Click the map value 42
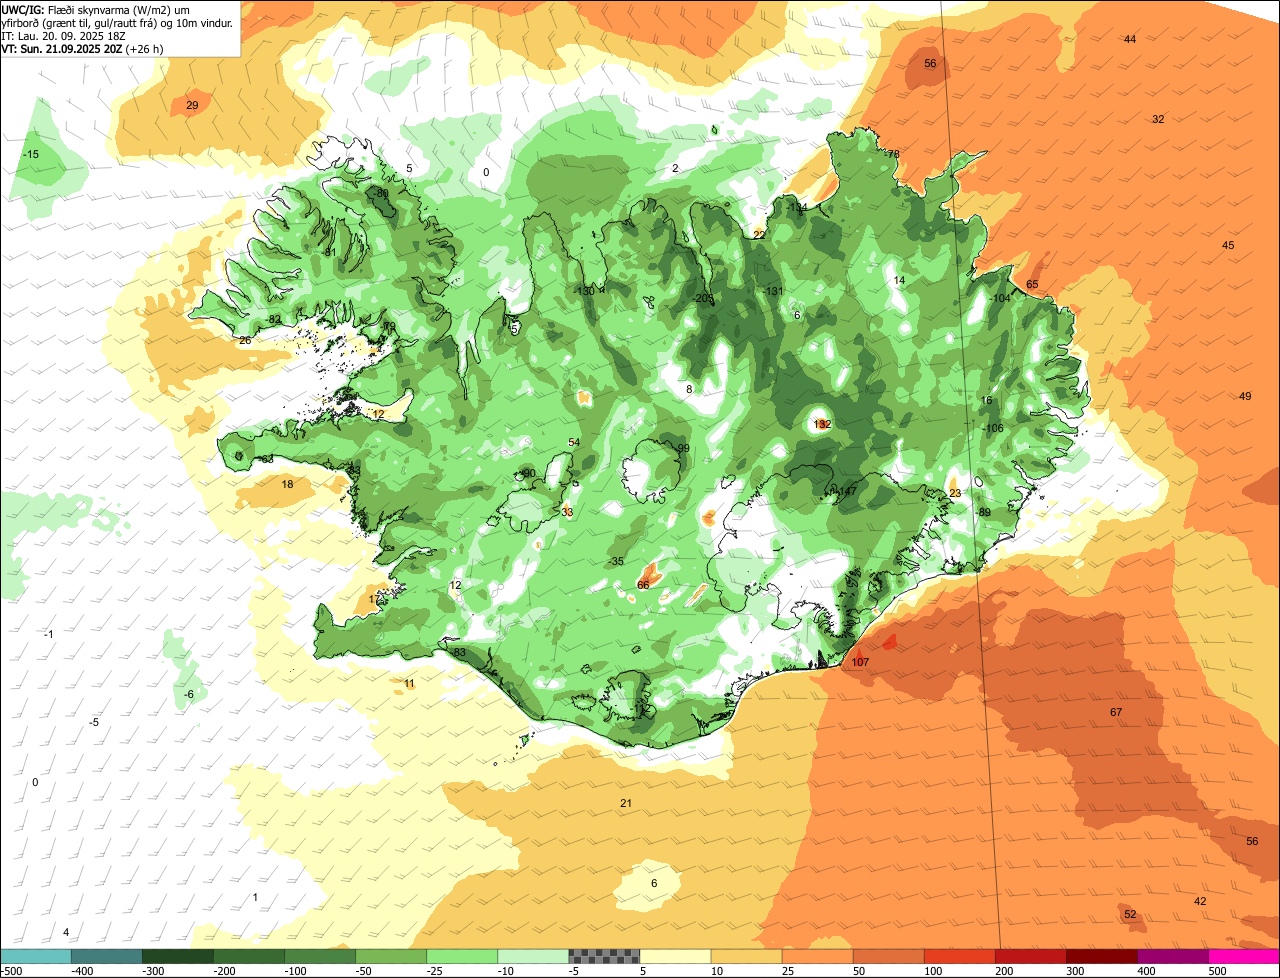The image size is (1280, 978). click(1200, 901)
